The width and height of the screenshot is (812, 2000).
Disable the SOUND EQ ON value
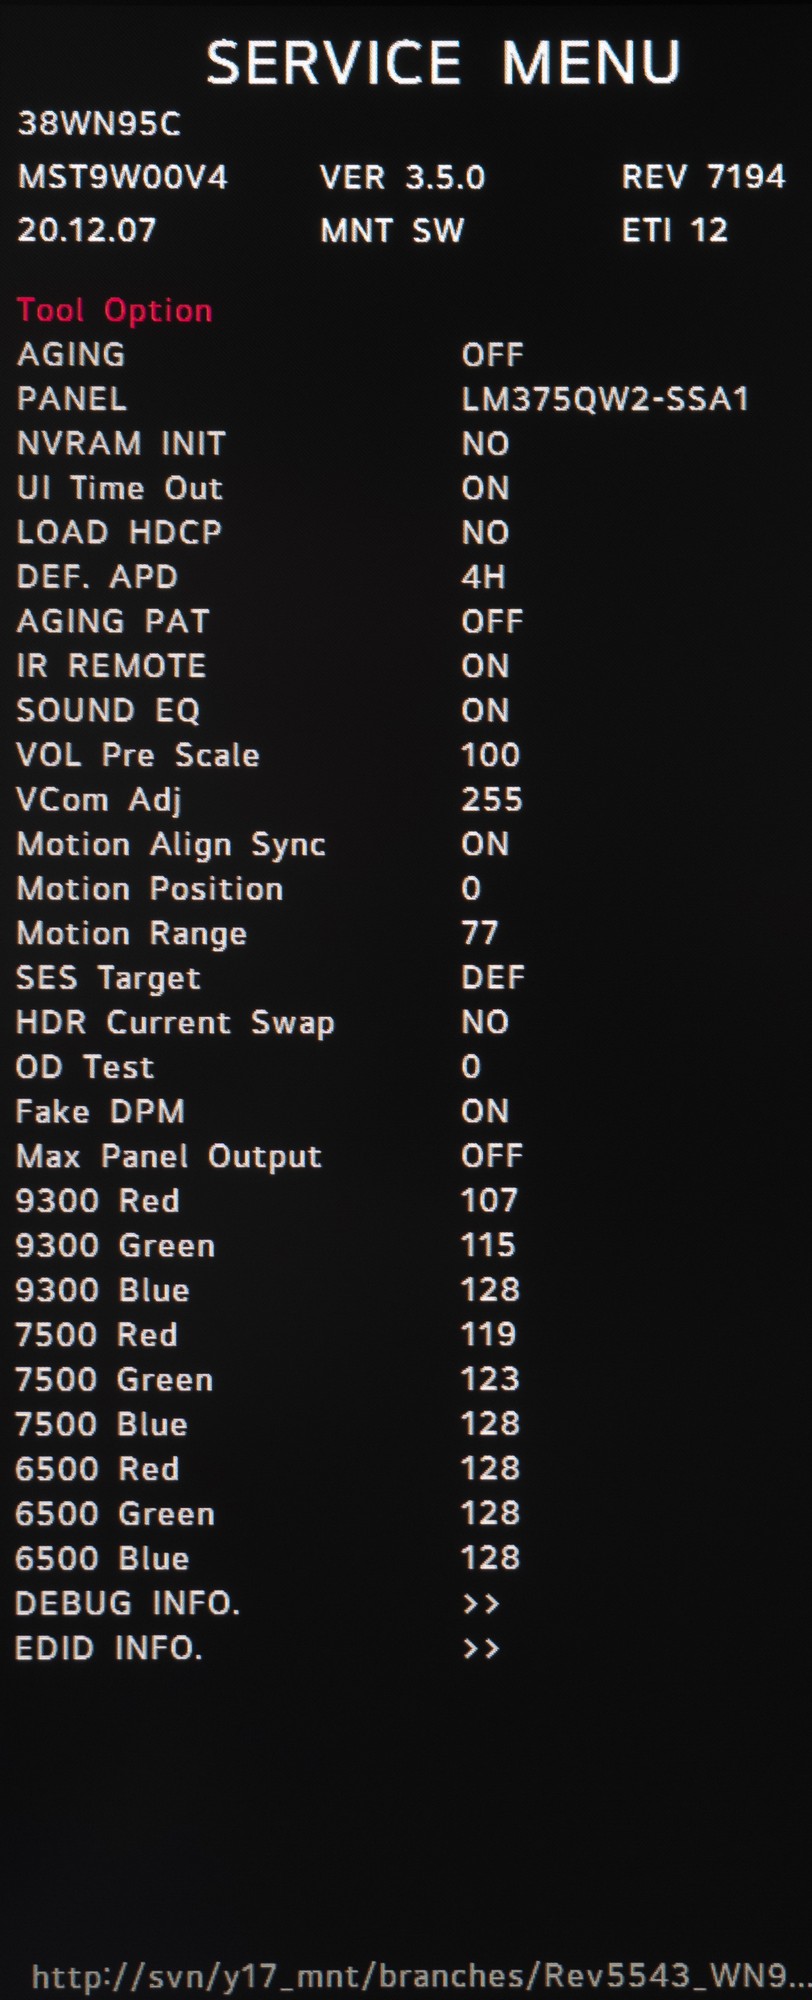point(485,711)
